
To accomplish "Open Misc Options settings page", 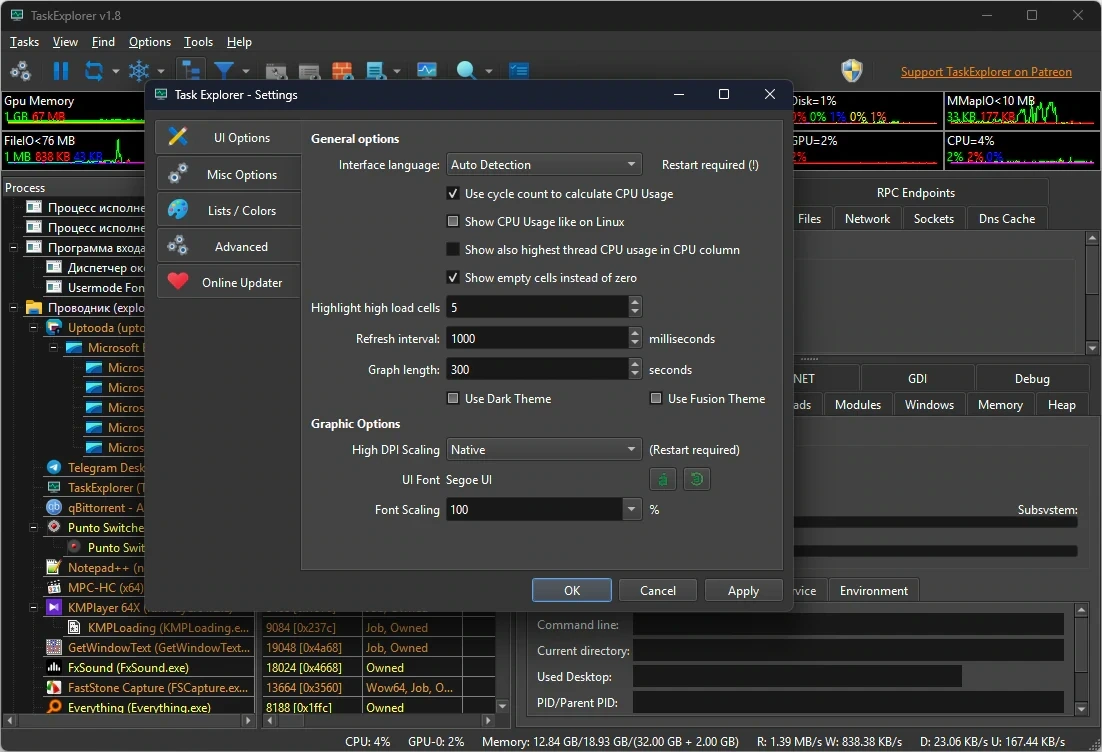I will (228, 174).
